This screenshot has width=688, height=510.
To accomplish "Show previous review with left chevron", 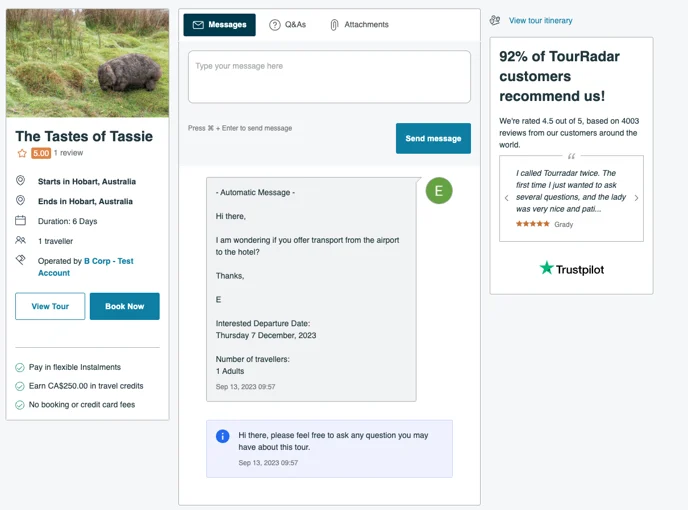I will (x=507, y=198).
